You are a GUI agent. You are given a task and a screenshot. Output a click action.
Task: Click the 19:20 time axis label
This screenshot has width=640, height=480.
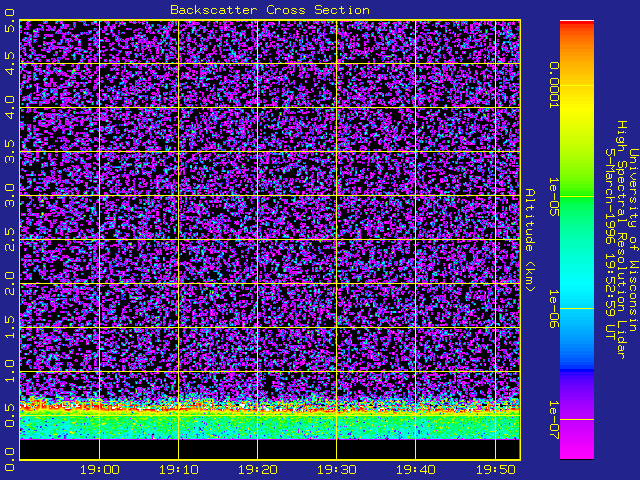click(258, 470)
